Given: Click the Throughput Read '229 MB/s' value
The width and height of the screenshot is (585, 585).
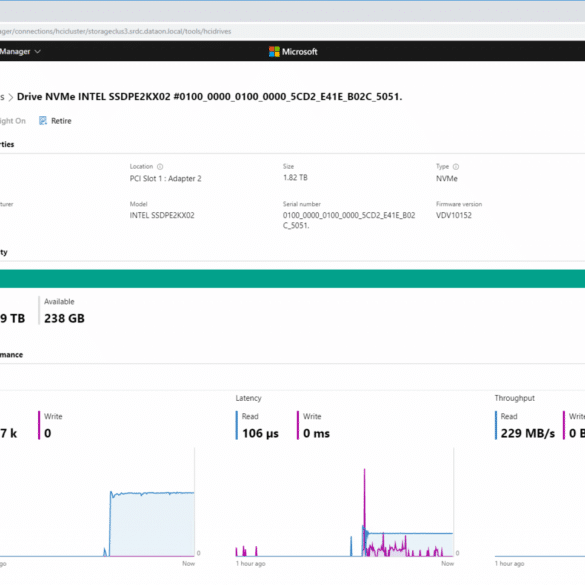Looking at the screenshot, I should [x=528, y=433].
